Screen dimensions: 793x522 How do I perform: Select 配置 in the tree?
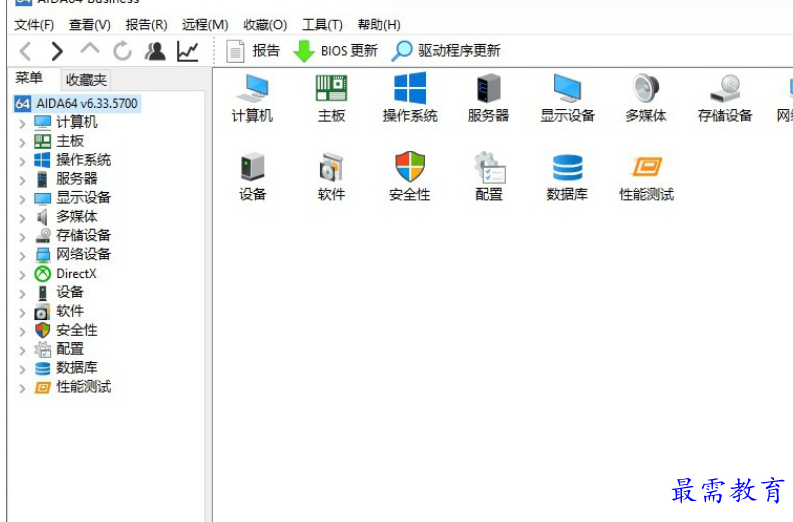pyautogui.click(x=70, y=349)
